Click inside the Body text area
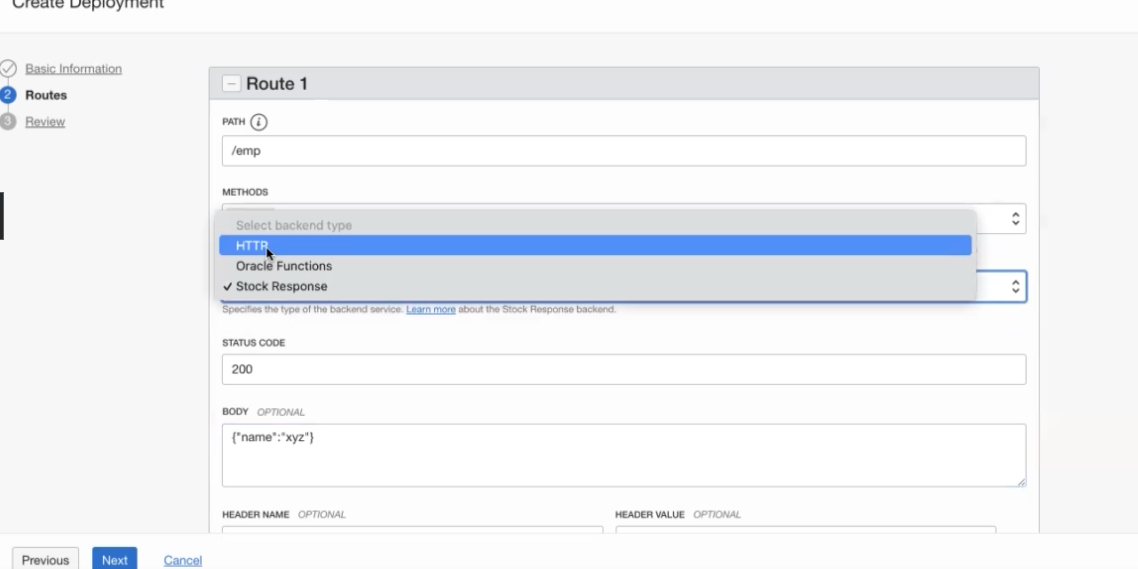1138x569 pixels. click(x=623, y=455)
